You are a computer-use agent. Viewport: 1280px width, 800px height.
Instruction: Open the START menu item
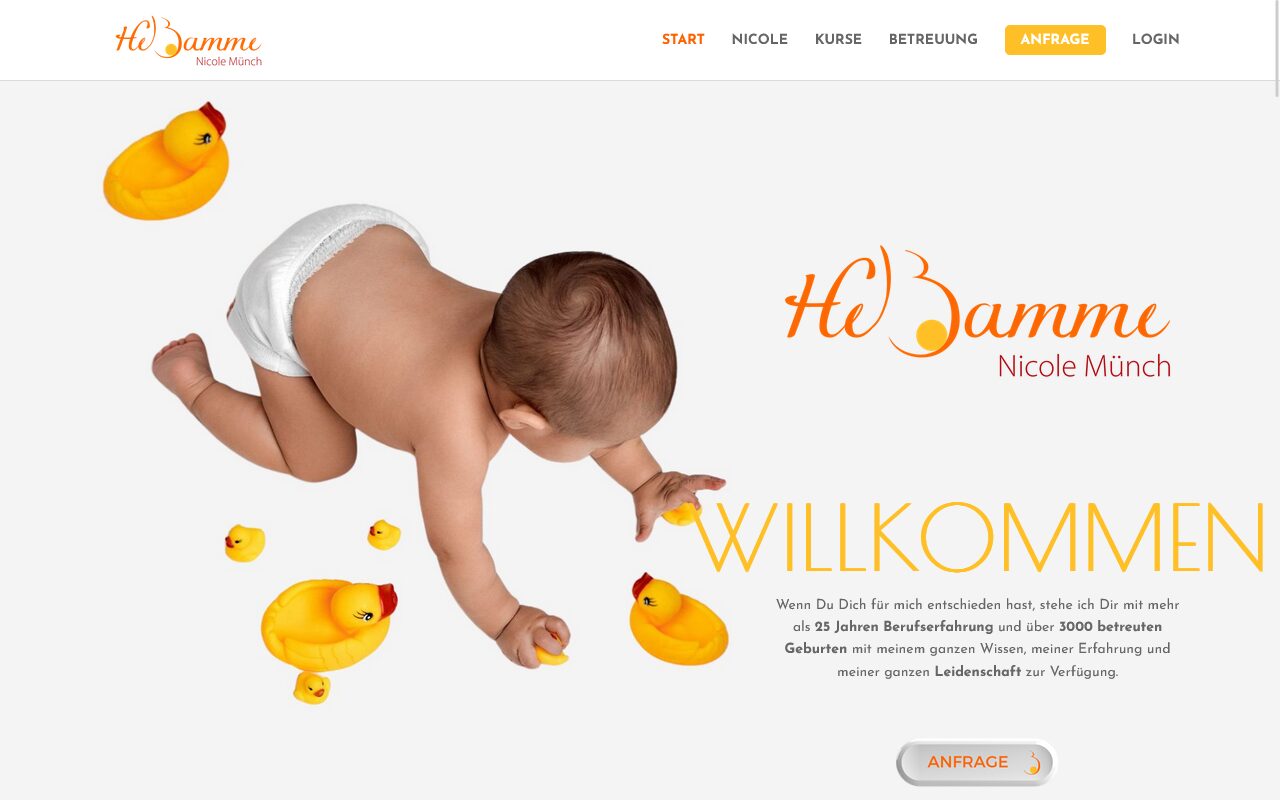click(683, 40)
